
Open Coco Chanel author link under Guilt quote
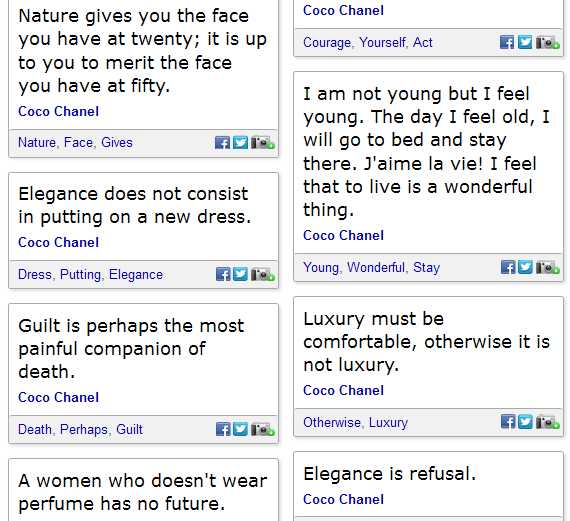(x=59, y=397)
